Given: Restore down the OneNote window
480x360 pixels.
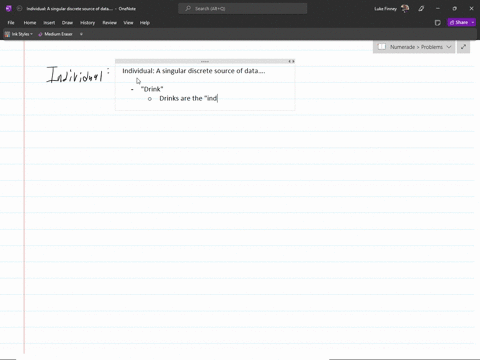Looking at the screenshot, I should [x=455, y=9].
